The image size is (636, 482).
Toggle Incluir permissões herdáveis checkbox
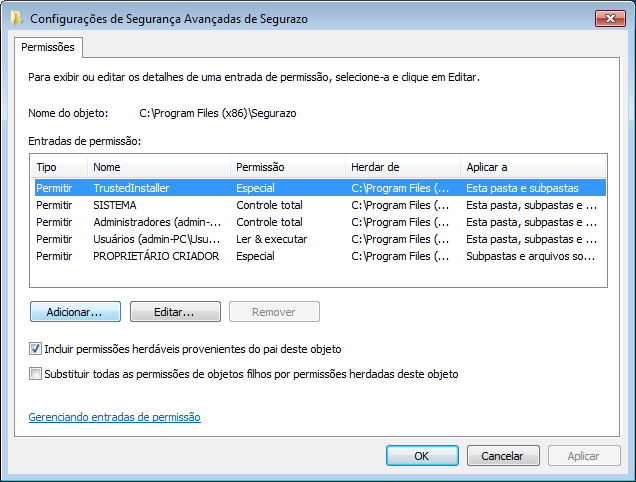tap(35, 349)
